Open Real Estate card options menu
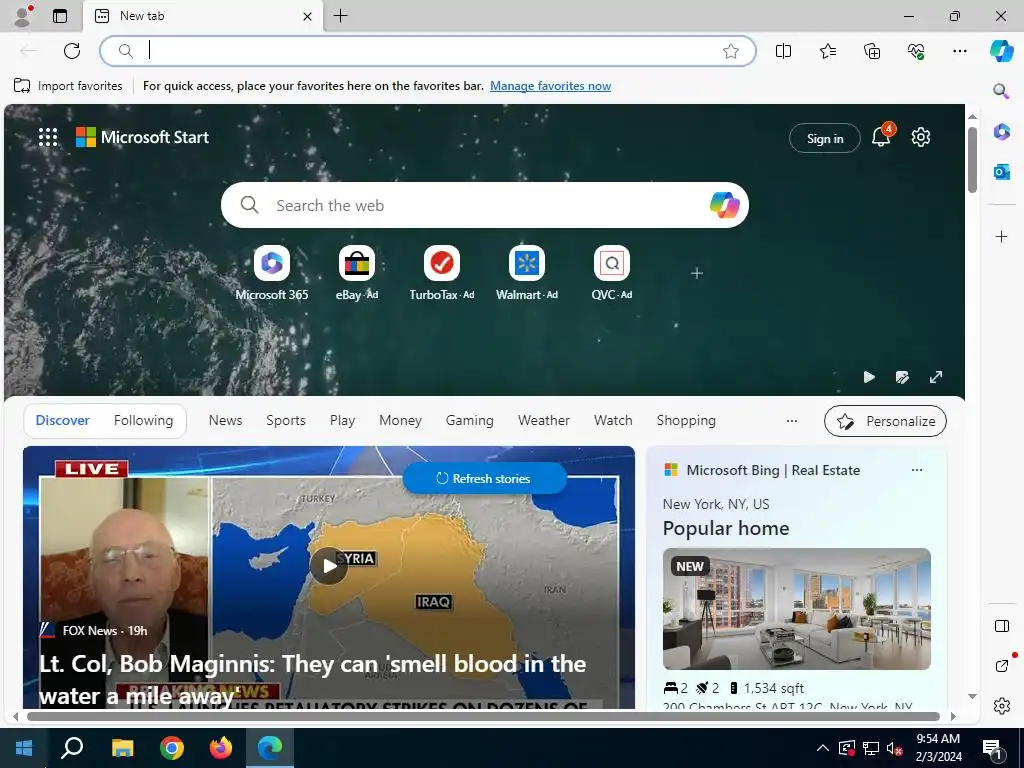Viewport: 1024px width, 768px height. click(x=917, y=470)
